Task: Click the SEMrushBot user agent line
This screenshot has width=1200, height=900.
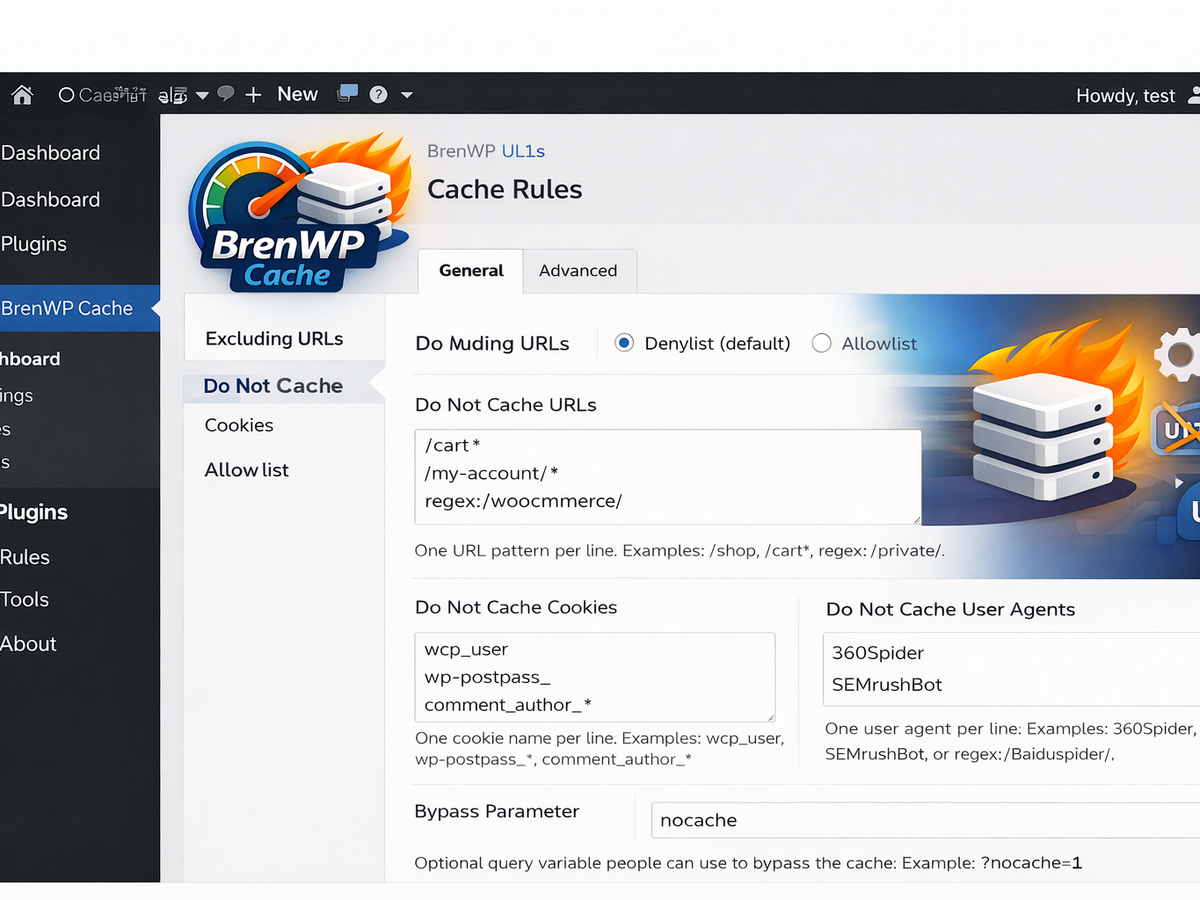Action: point(887,685)
